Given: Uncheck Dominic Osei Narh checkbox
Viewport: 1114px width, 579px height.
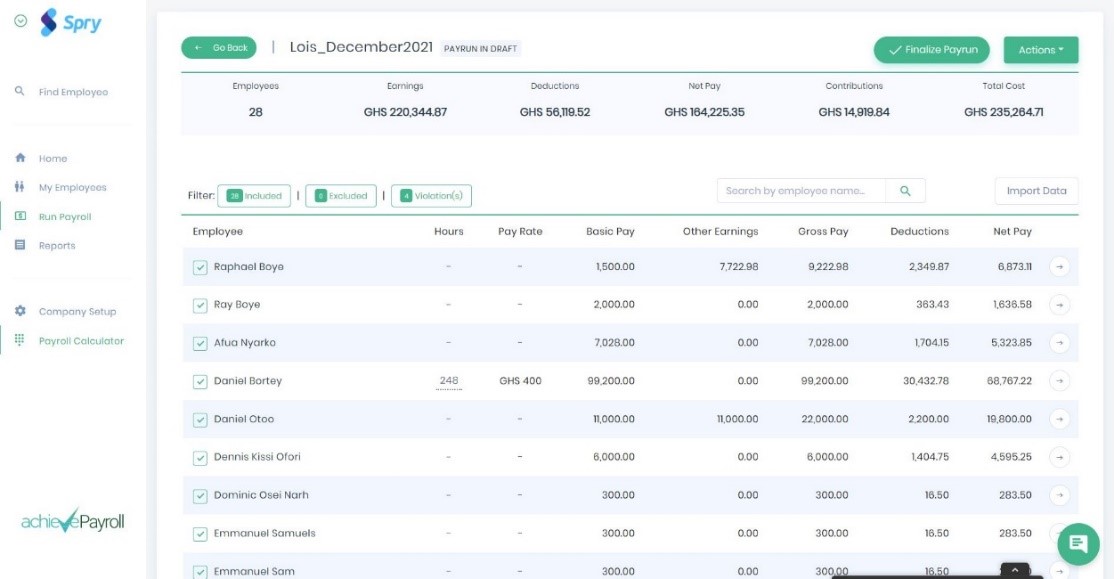Looking at the screenshot, I should pos(200,496).
